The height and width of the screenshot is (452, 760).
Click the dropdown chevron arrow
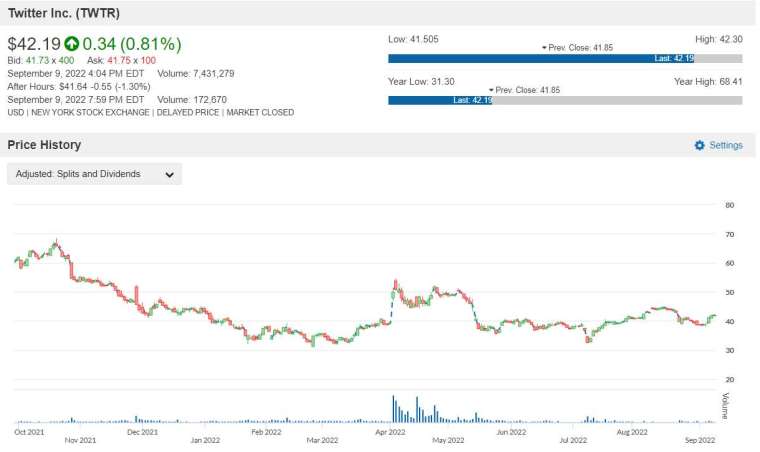[169, 174]
